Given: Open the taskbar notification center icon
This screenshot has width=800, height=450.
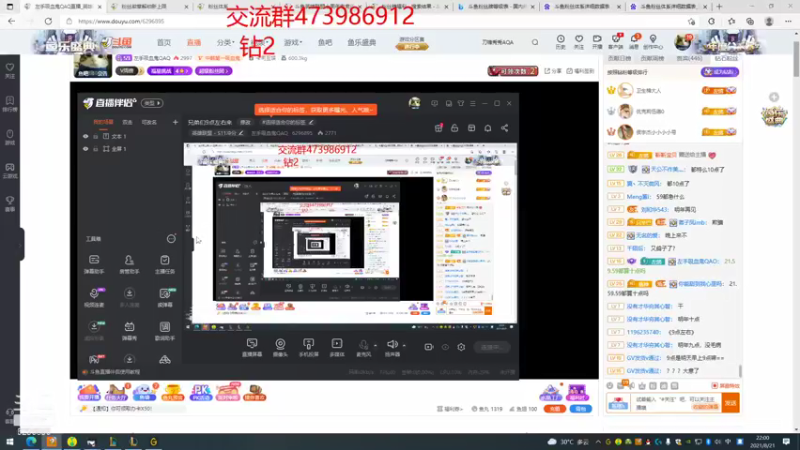Looking at the screenshot, I should point(786,441).
